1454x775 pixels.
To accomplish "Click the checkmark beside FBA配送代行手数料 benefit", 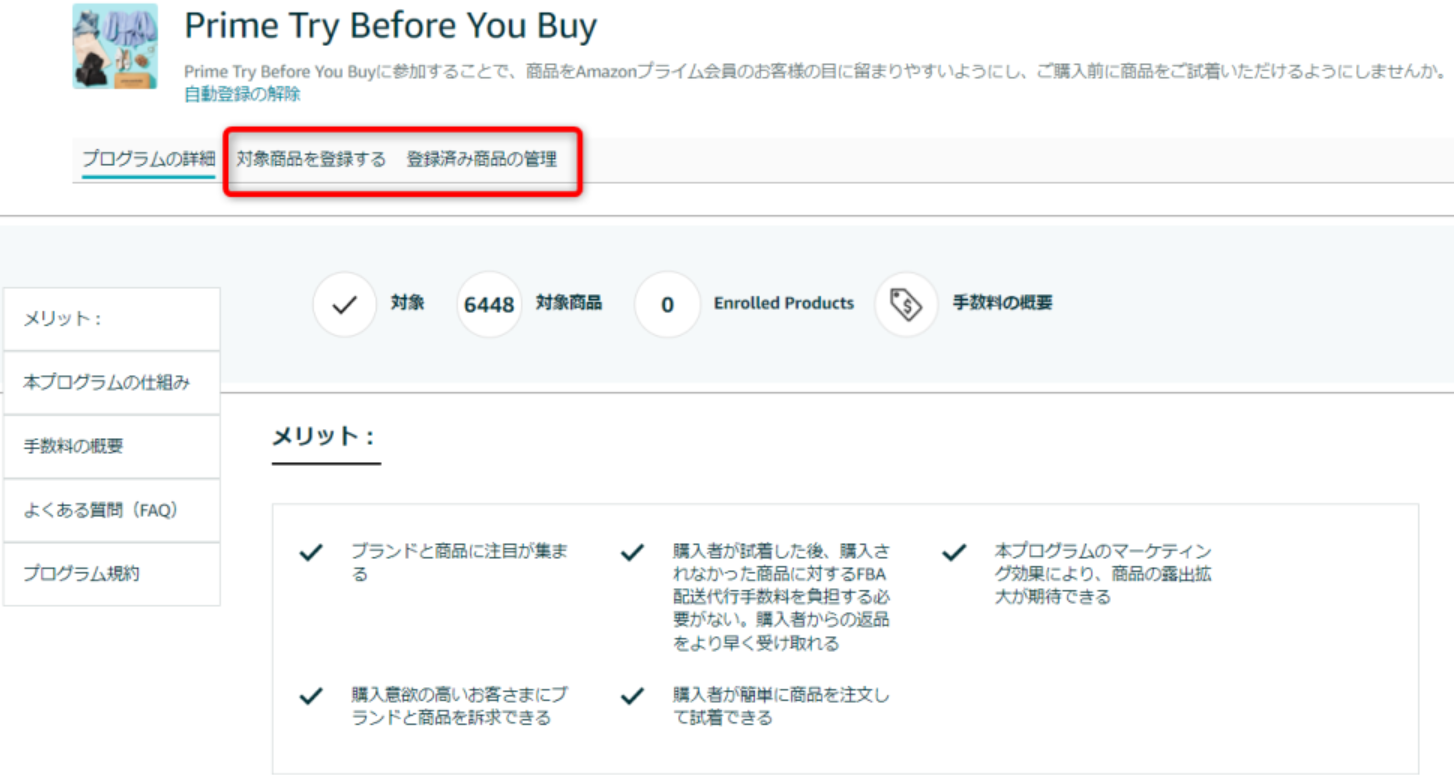I will click(x=632, y=552).
